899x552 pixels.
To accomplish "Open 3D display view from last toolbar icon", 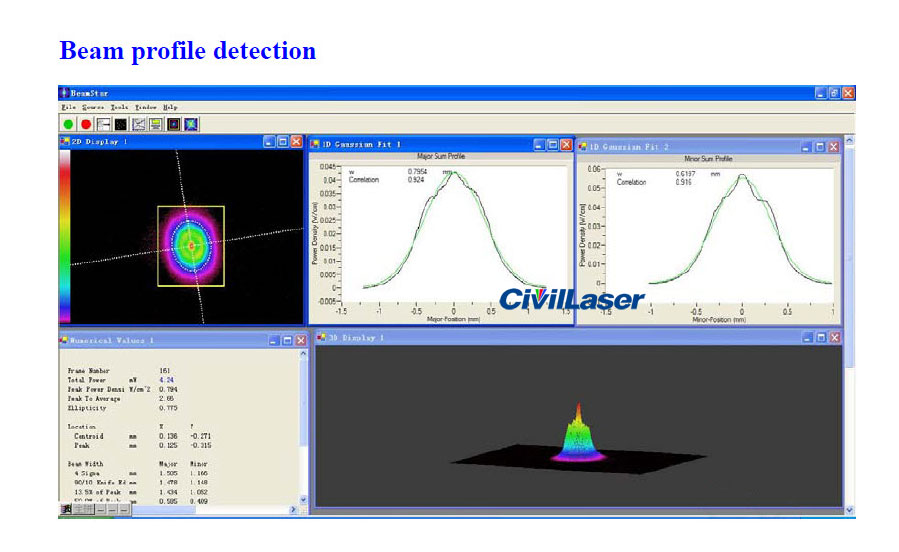I will tap(191, 124).
